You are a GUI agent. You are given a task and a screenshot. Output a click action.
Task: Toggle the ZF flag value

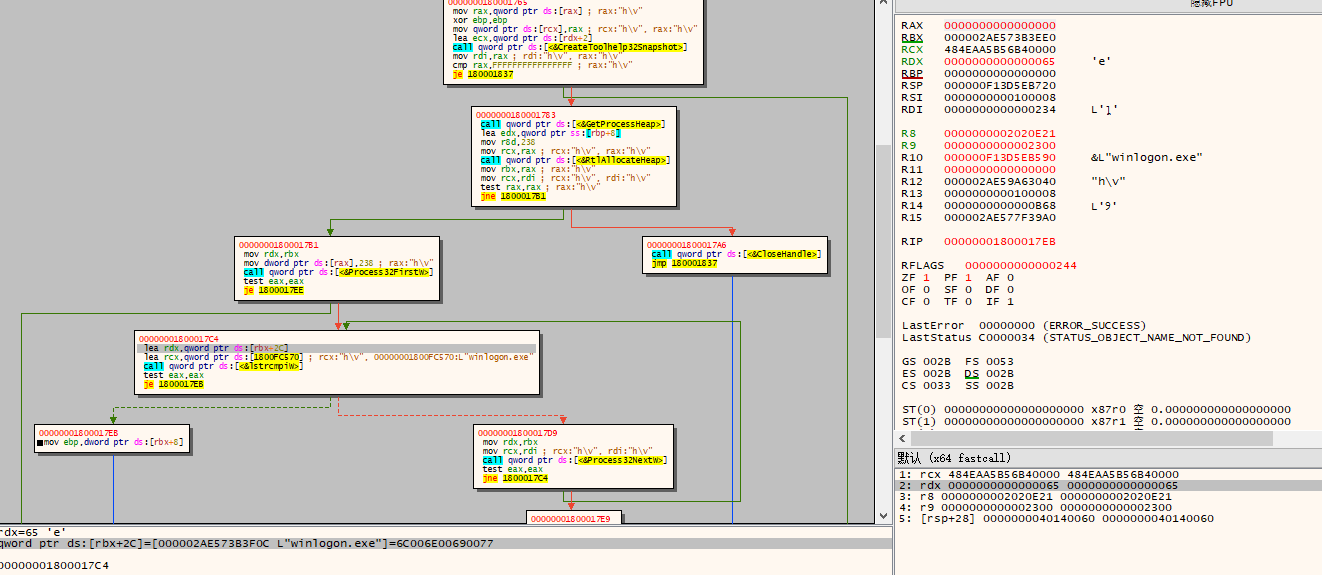click(x=925, y=277)
